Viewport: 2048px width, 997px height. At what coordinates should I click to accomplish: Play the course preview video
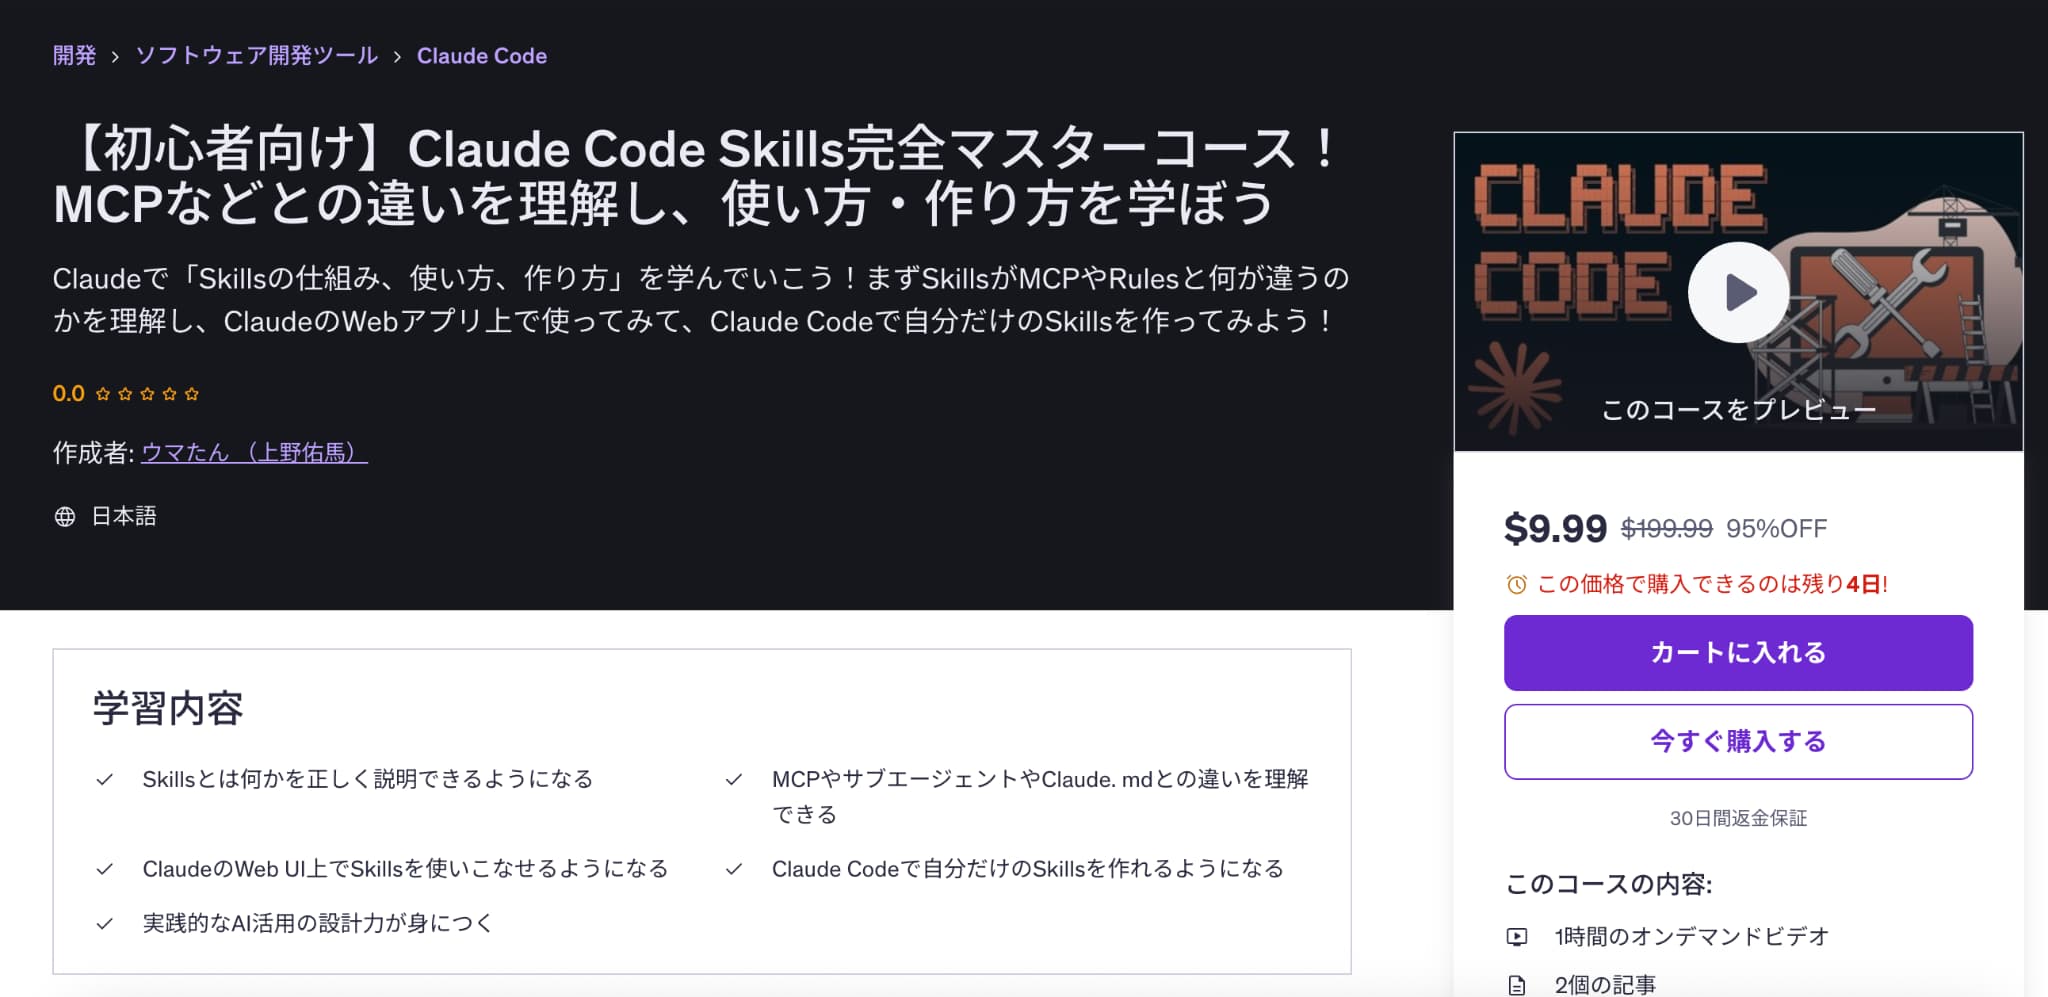[x=1738, y=292]
